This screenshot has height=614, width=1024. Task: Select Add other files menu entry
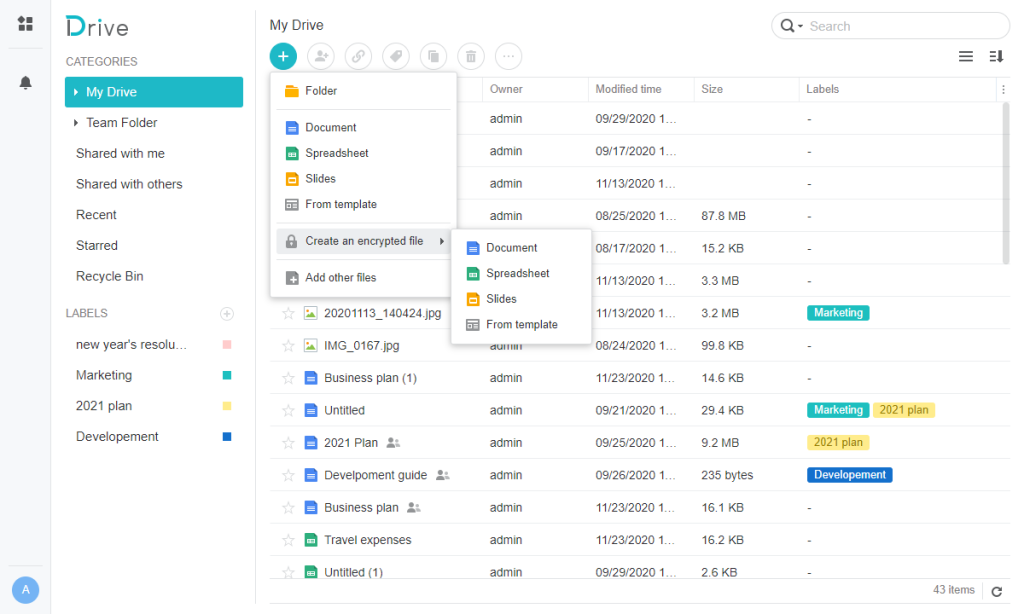[363, 278]
